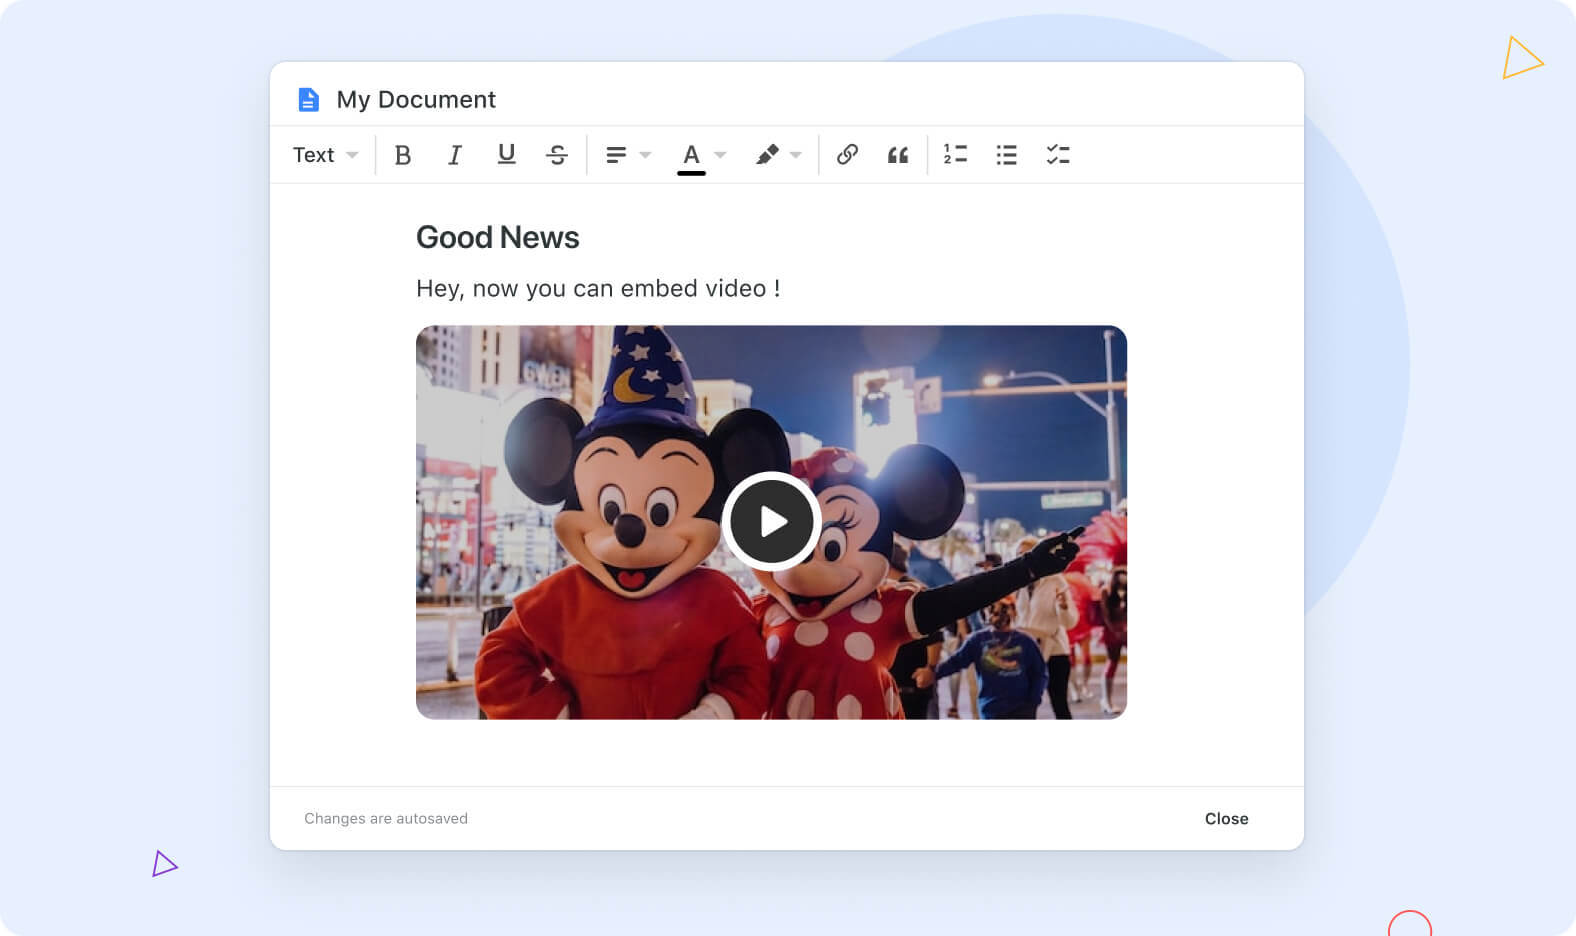Image resolution: width=1576 pixels, height=936 pixels.
Task: Click the 'Hey, now you can embed video' line
Action: click(598, 288)
